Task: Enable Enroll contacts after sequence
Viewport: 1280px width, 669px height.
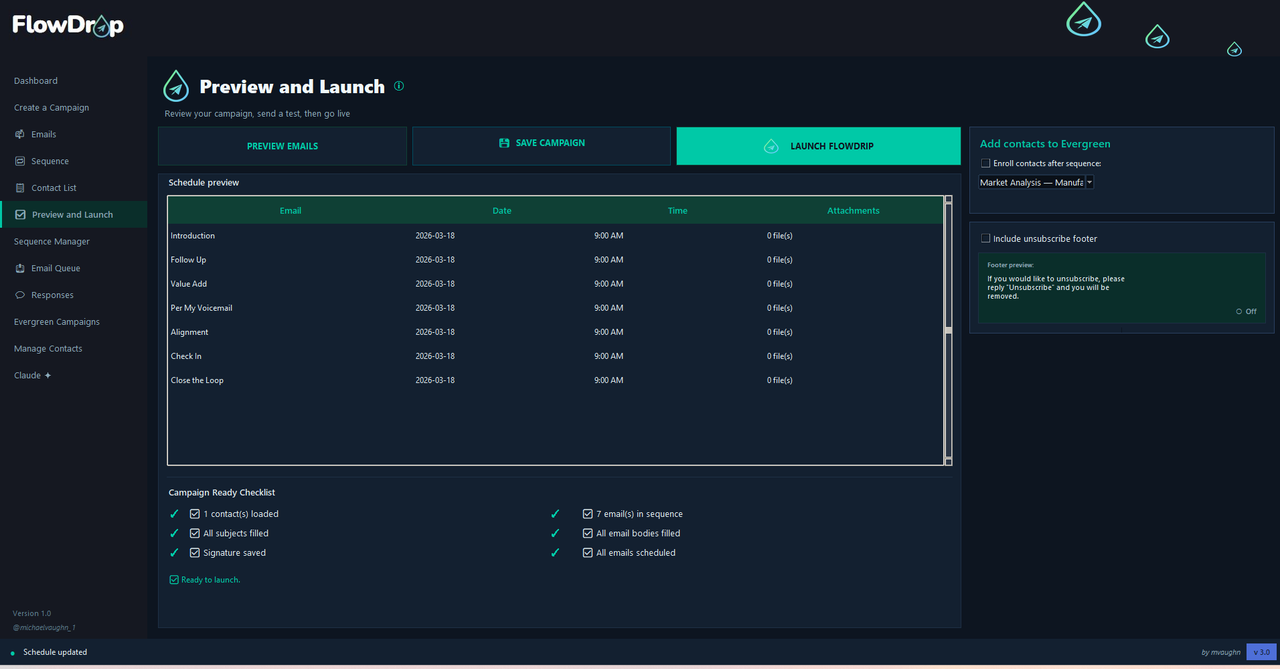Action: [x=986, y=163]
